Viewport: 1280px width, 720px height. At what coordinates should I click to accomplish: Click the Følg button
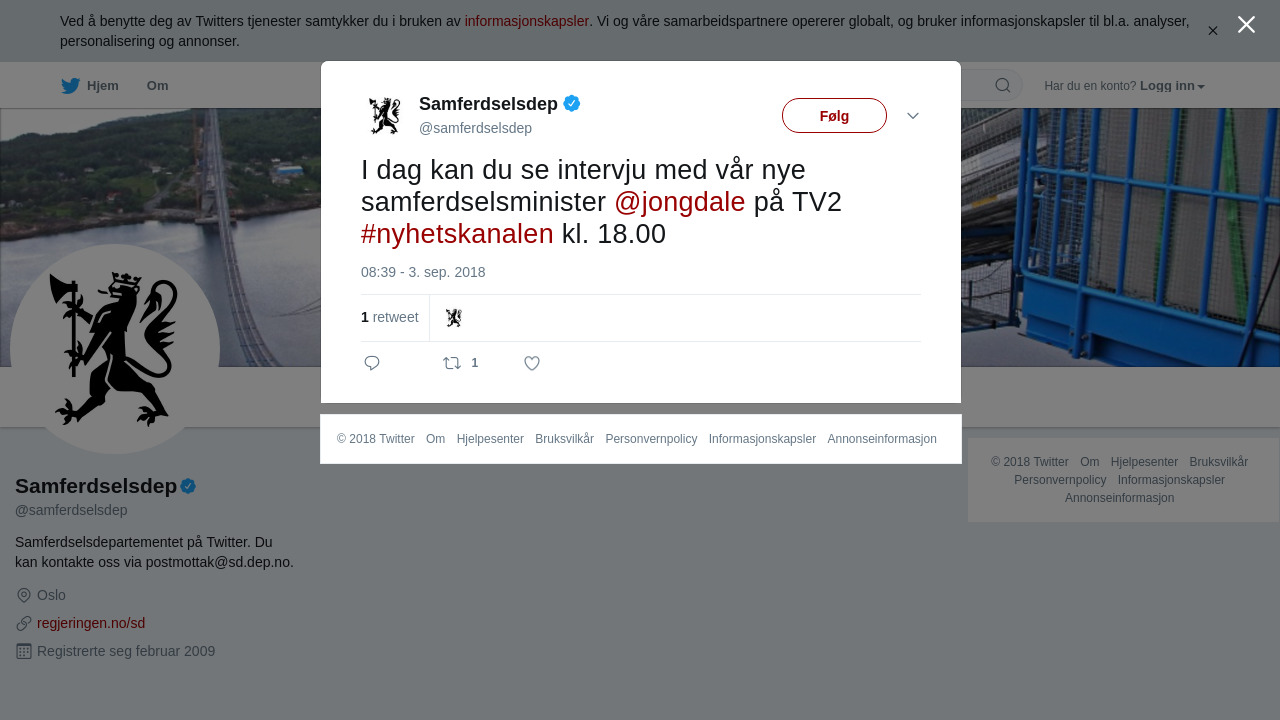(x=834, y=116)
